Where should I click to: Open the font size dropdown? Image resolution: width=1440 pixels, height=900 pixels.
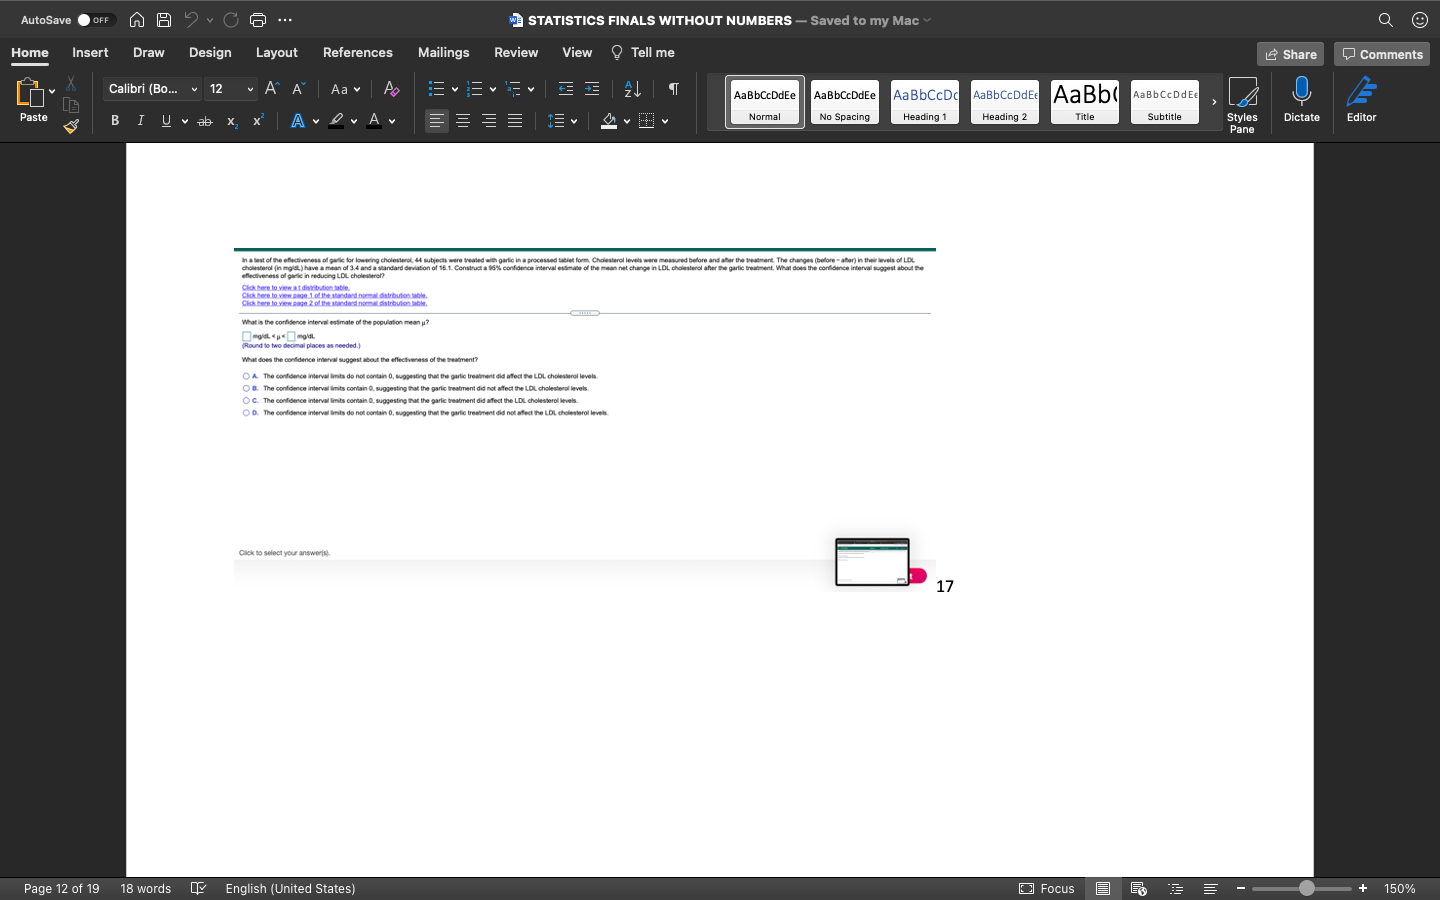[x=250, y=89]
